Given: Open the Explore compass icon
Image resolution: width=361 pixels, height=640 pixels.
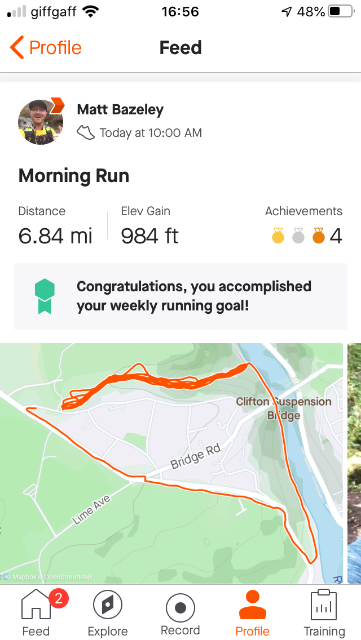Looking at the screenshot, I should coord(107,605).
